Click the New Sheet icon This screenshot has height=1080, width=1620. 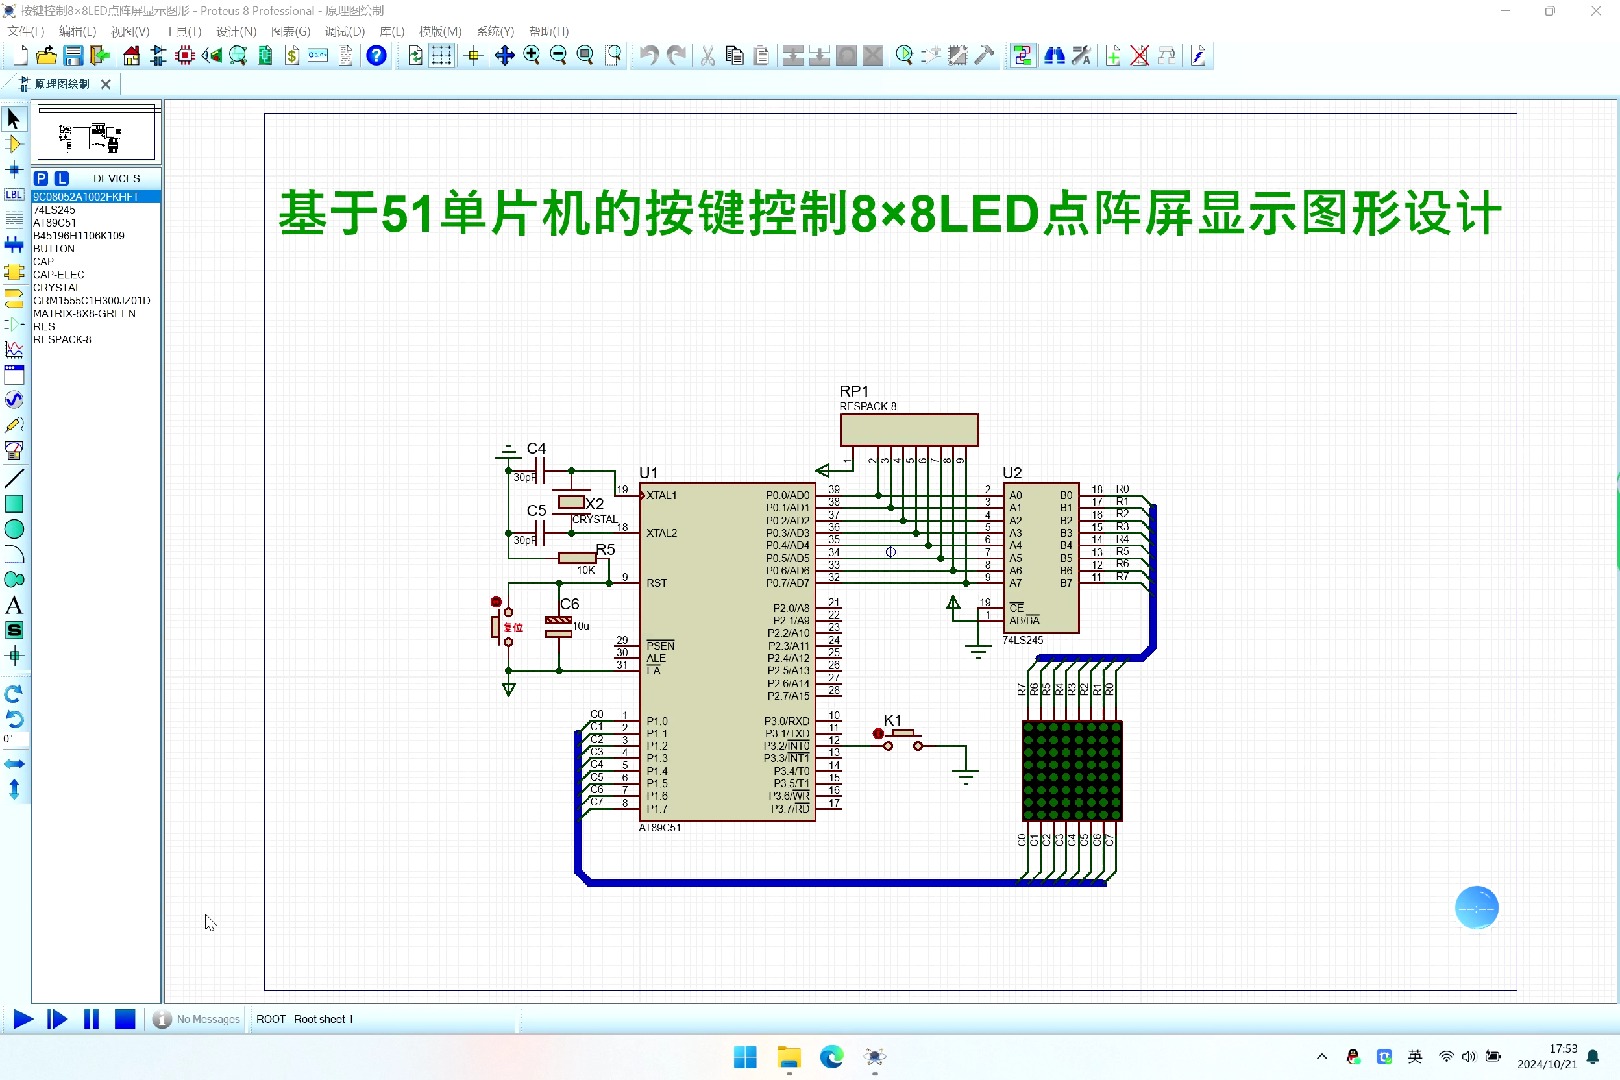point(1113,56)
